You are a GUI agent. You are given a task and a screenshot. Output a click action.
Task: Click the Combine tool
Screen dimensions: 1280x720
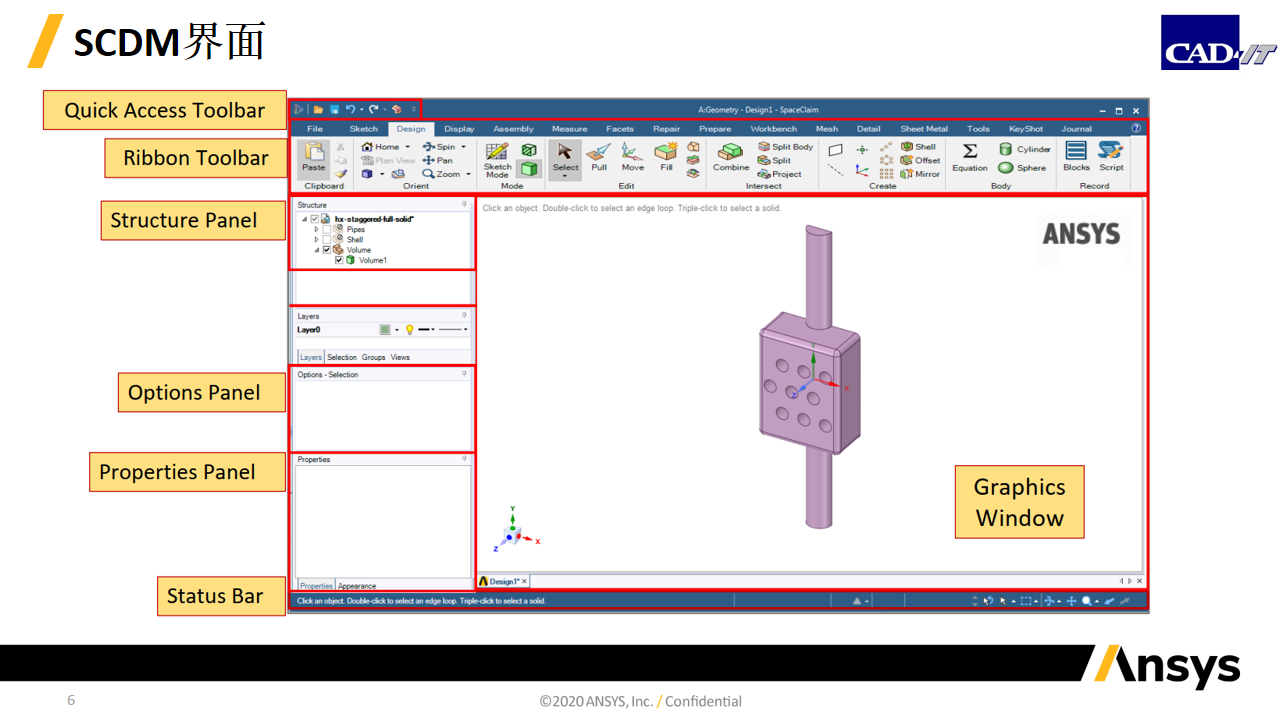731,157
